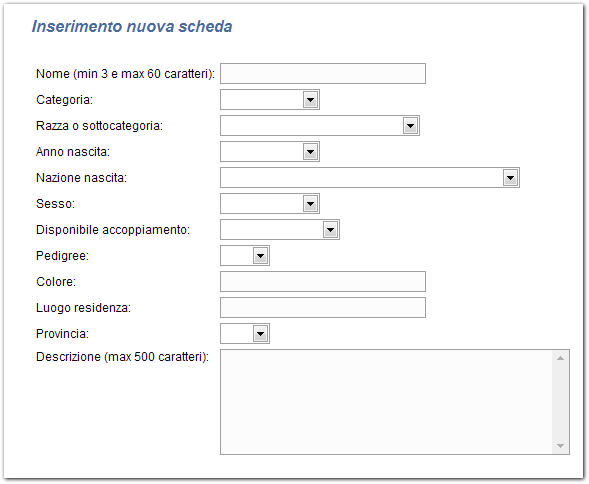The image size is (589, 484).
Task: Open the Provincia dropdown
Action: [260, 334]
